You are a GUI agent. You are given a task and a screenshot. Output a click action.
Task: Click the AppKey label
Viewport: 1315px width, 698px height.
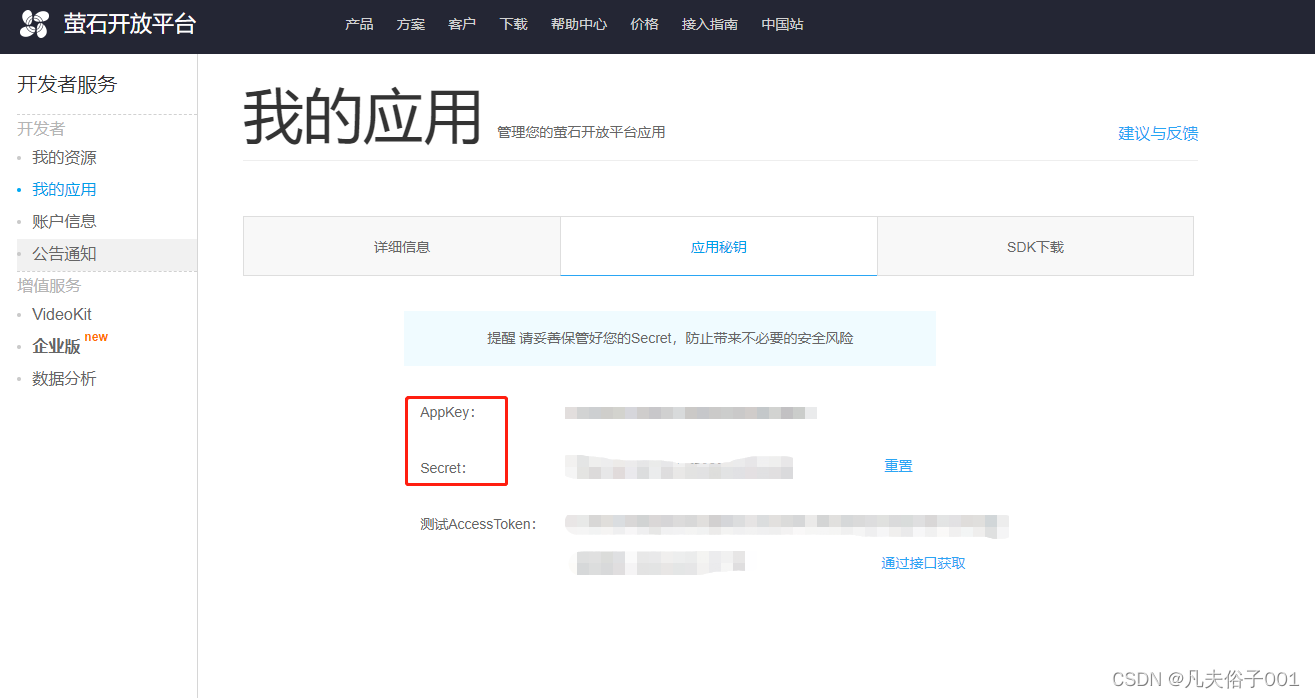(448, 412)
